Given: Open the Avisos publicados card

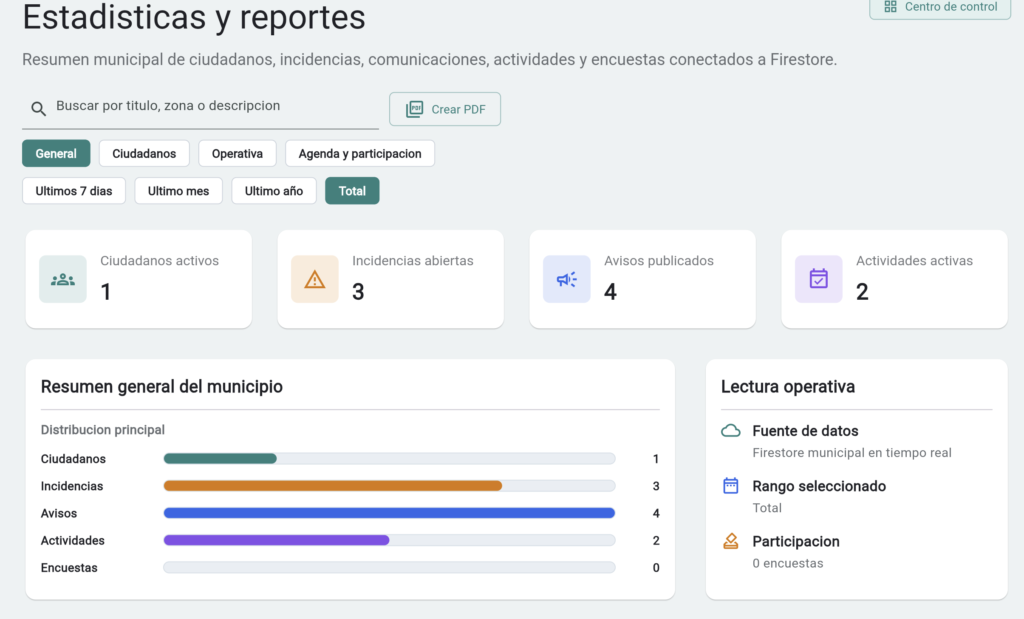Looking at the screenshot, I should point(643,279).
